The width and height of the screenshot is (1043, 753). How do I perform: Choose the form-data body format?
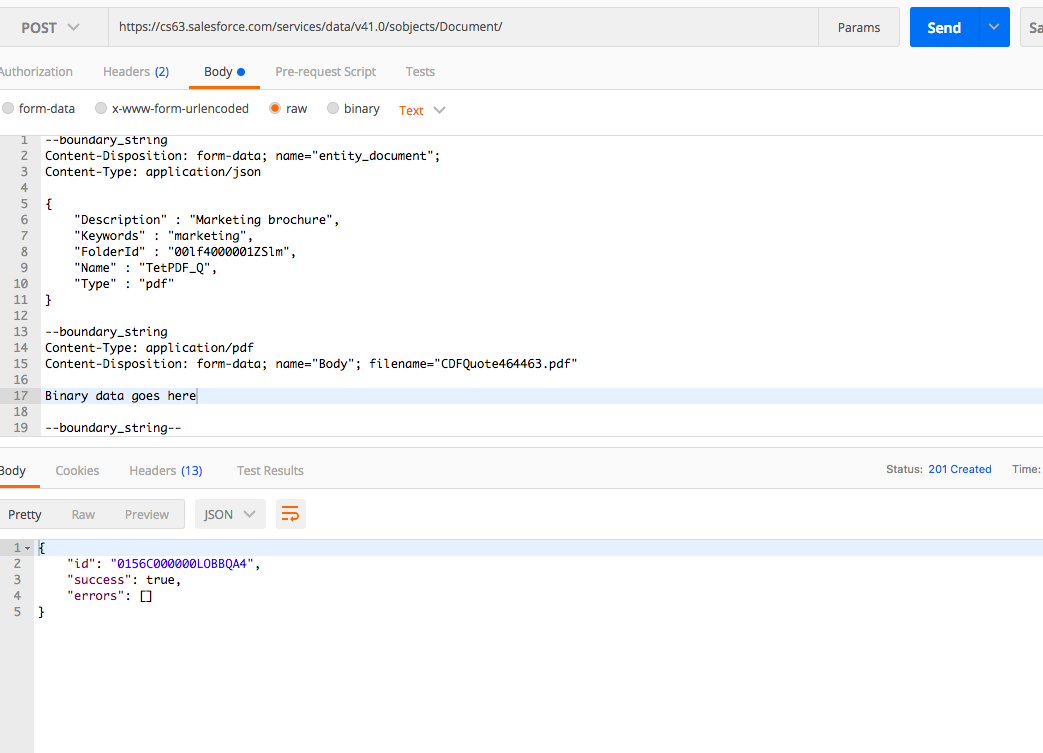[8, 108]
